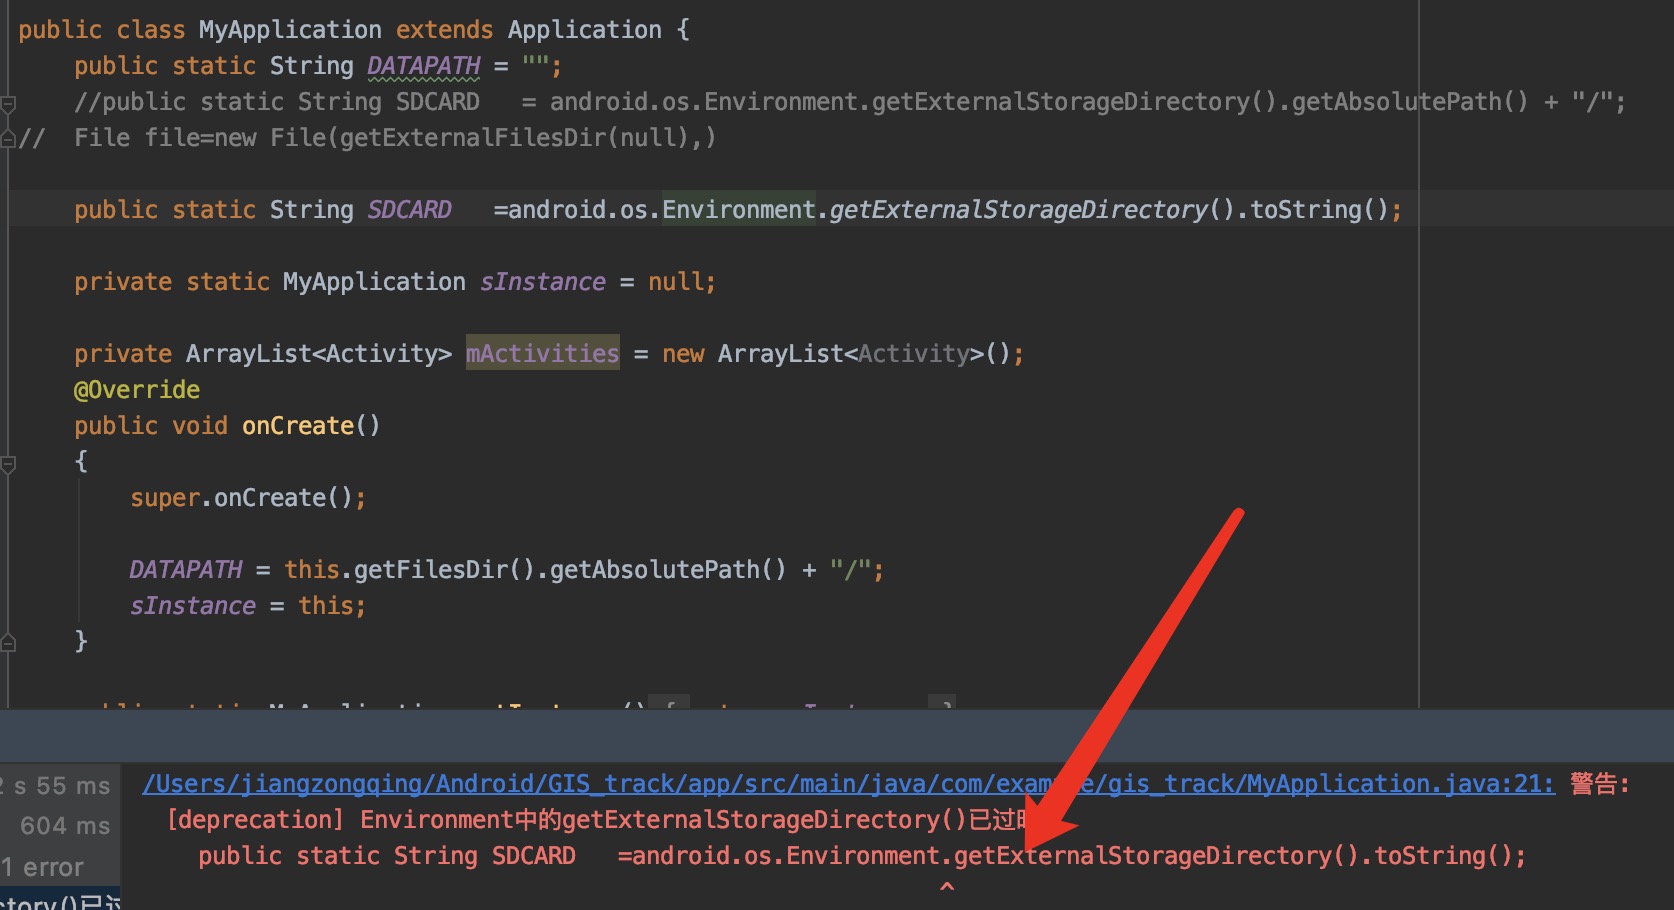Collapse onCreate body at the opening brace
The width and height of the screenshot is (1674, 910).
pos(8,463)
